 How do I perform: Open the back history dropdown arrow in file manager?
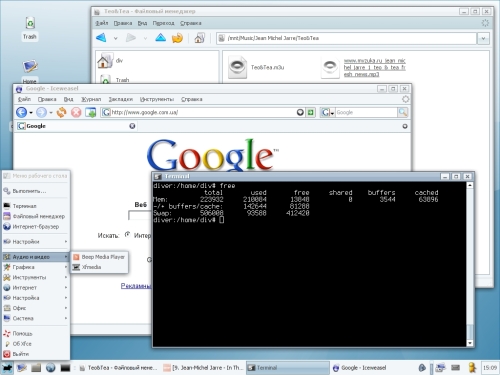[115, 38]
